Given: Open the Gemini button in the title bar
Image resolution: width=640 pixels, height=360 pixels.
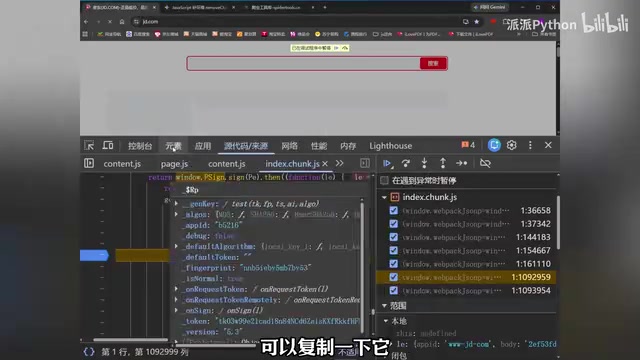Looking at the screenshot, I should tap(489, 7).
